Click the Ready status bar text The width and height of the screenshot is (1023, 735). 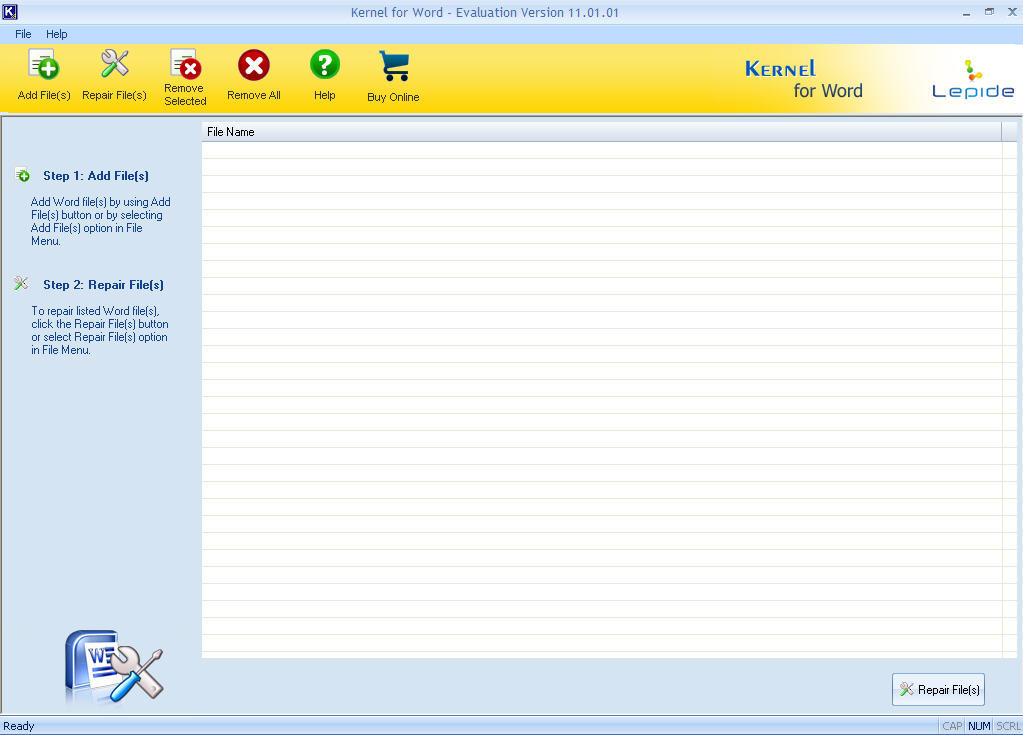pyautogui.click(x=19, y=726)
